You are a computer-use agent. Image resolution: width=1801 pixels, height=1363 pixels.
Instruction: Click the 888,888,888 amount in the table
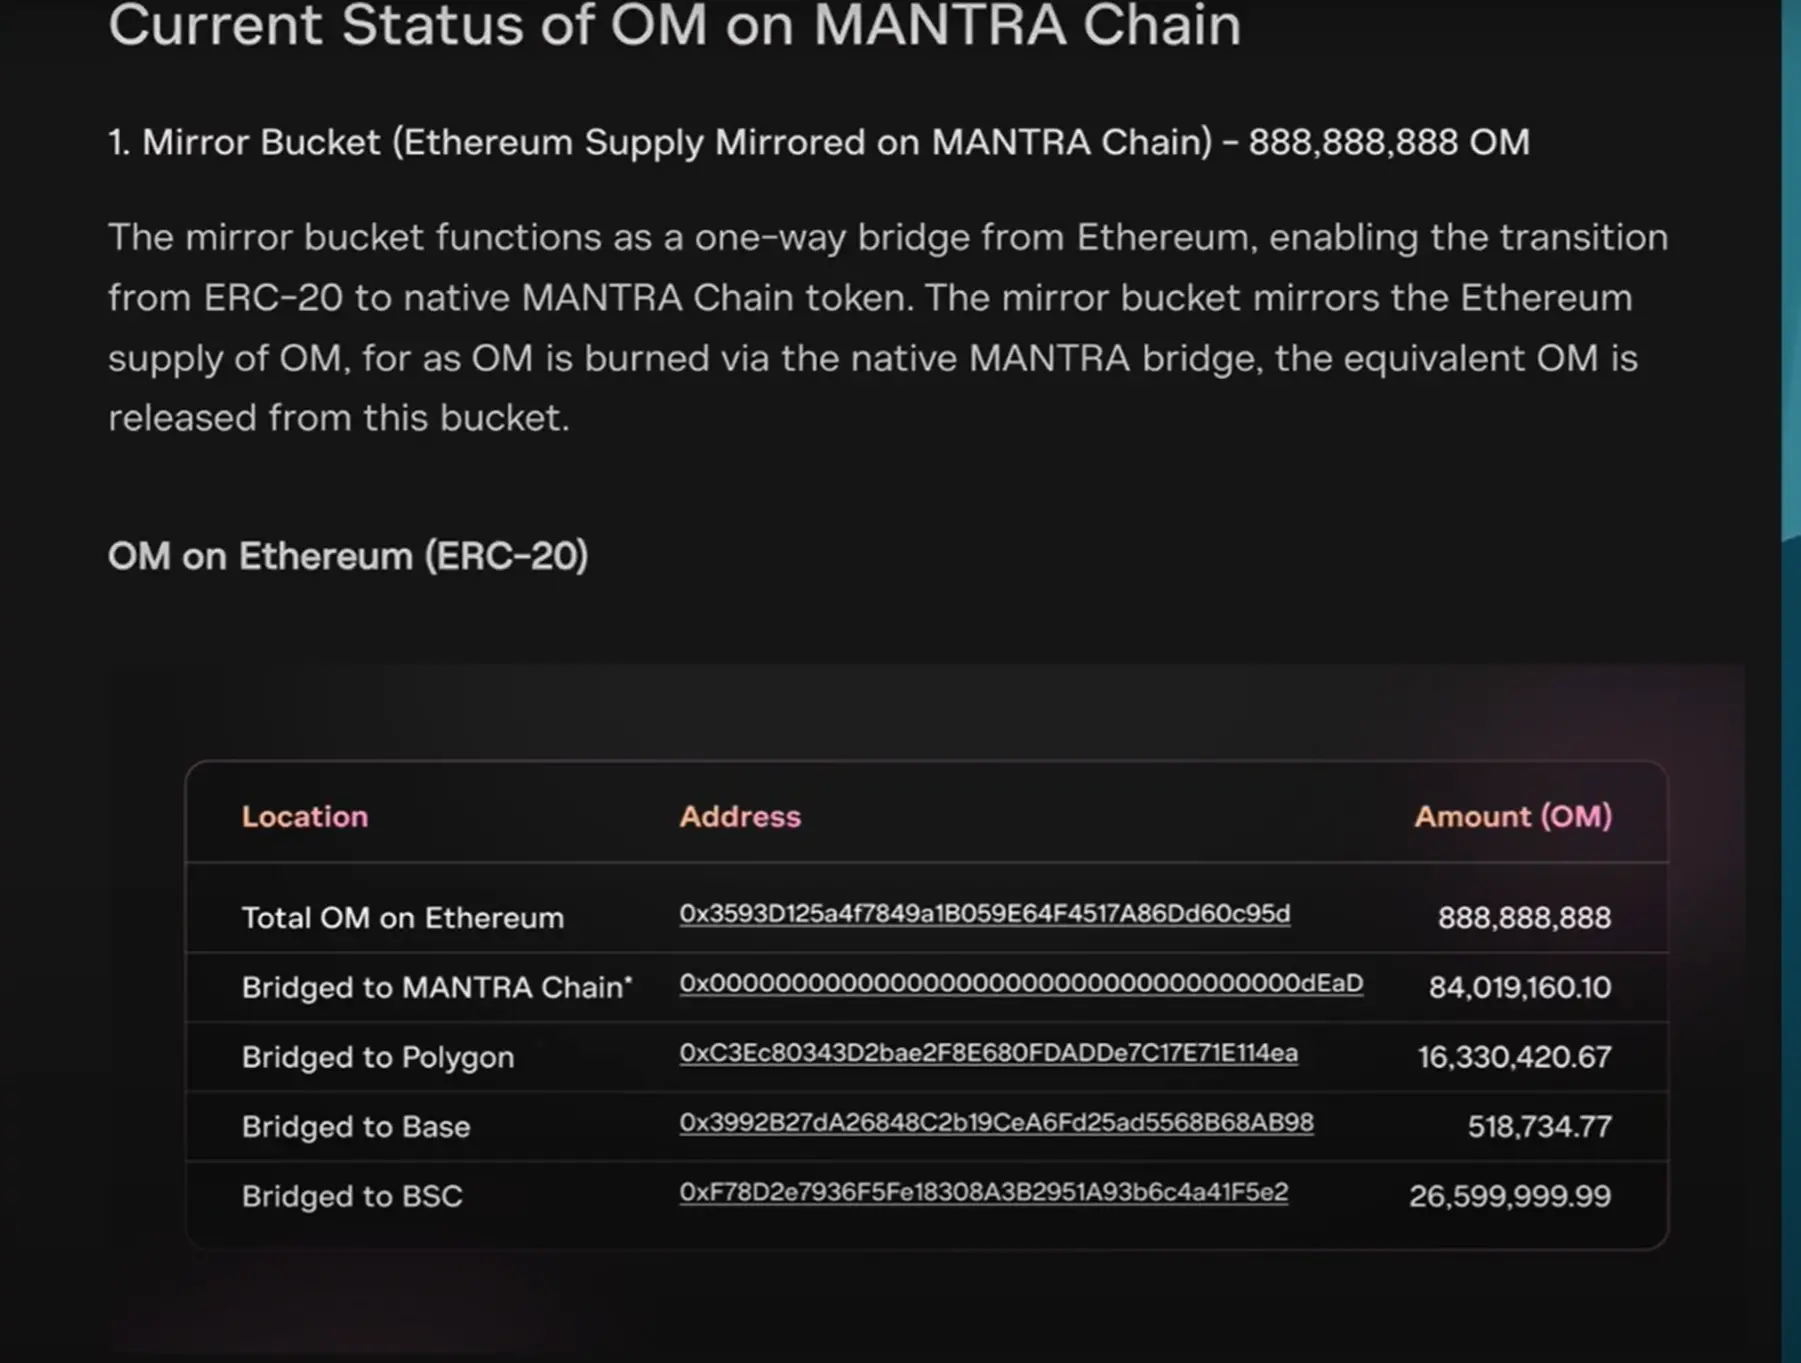[x=1524, y=918]
